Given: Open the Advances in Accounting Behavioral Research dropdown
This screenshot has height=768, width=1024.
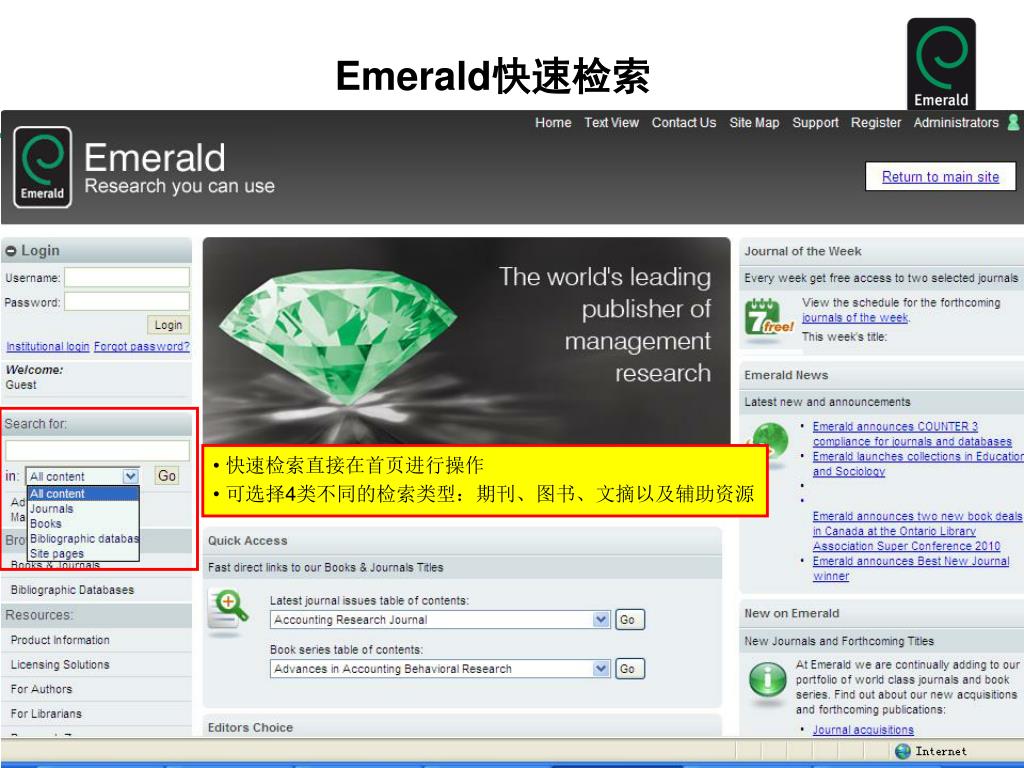Looking at the screenshot, I should [x=440, y=669].
